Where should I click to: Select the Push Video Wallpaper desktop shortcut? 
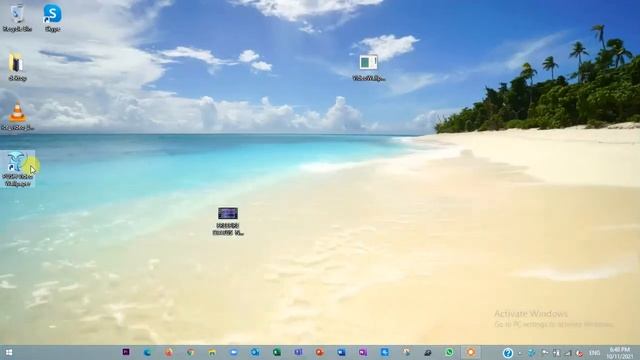point(18,169)
